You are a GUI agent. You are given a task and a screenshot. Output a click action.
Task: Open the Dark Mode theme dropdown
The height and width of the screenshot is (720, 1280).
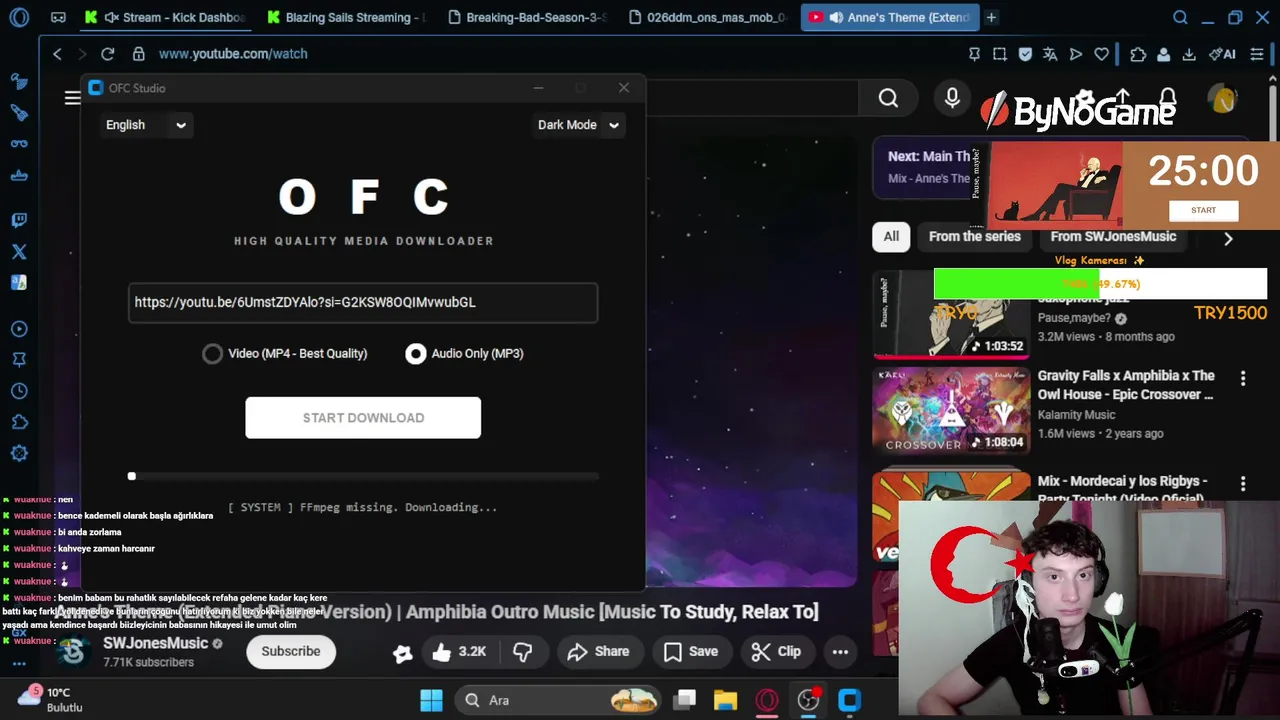point(579,125)
